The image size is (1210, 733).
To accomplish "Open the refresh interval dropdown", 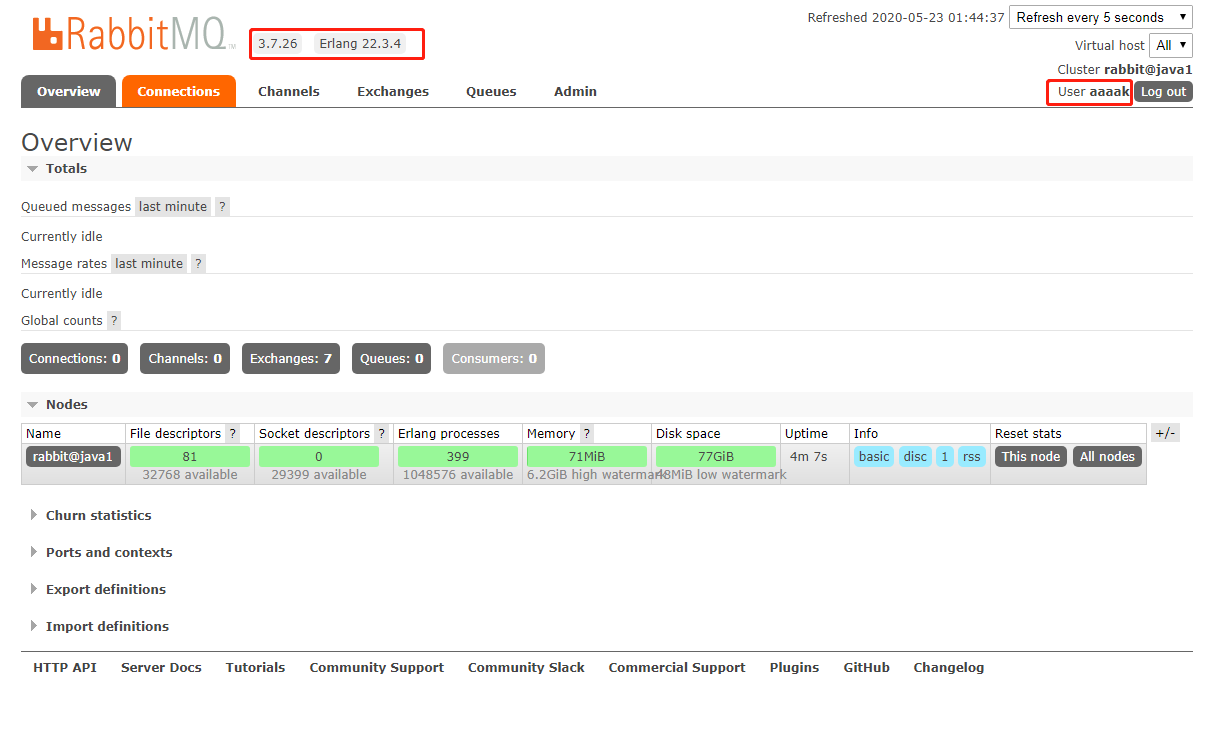I will pyautogui.click(x=1101, y=17).
